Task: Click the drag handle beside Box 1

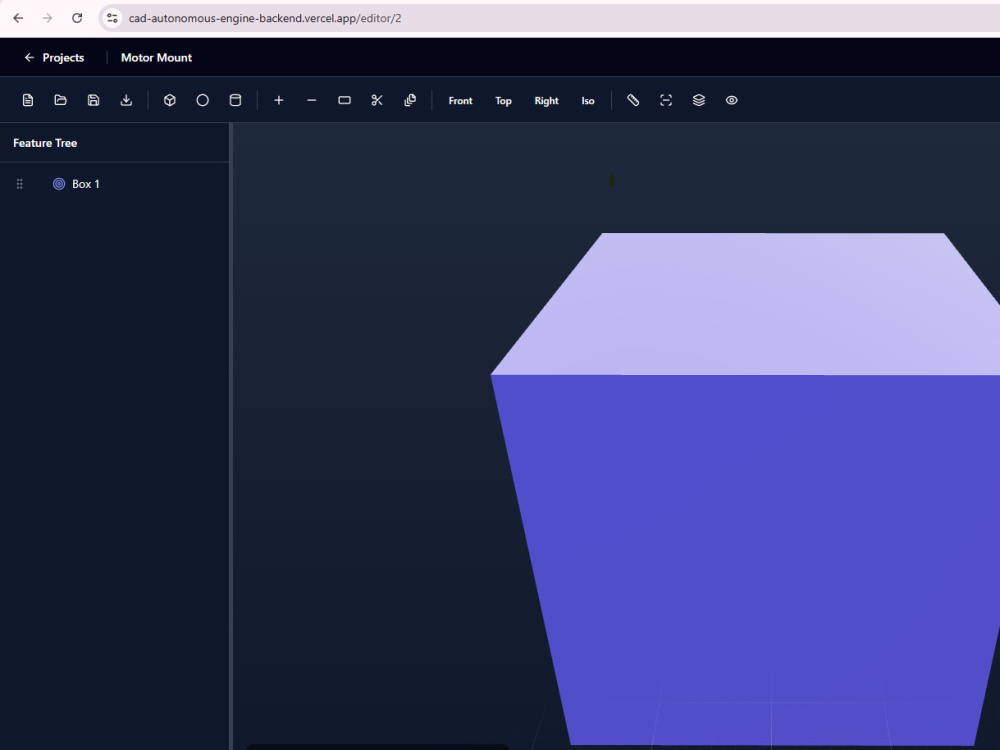Action: tap(20, 184)
